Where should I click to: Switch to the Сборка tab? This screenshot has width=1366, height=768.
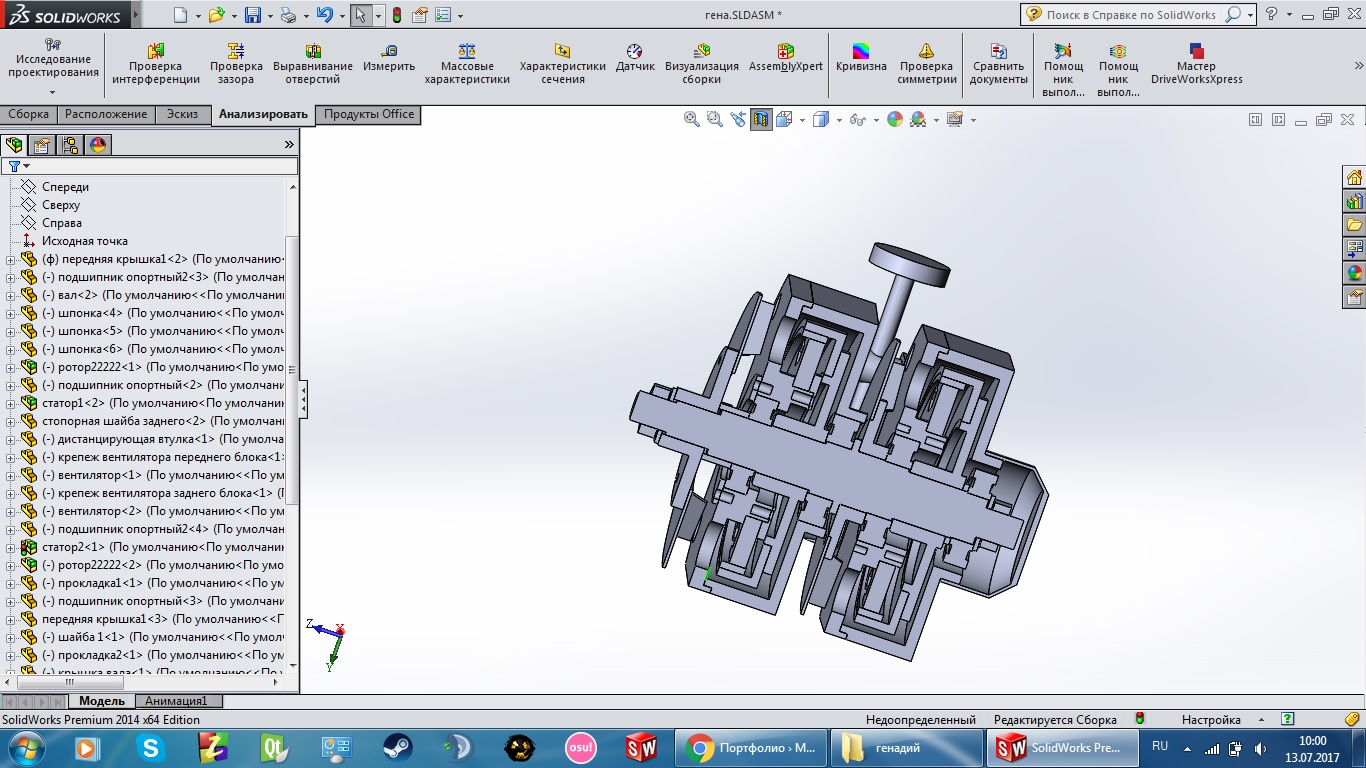[x=28, y=115]
